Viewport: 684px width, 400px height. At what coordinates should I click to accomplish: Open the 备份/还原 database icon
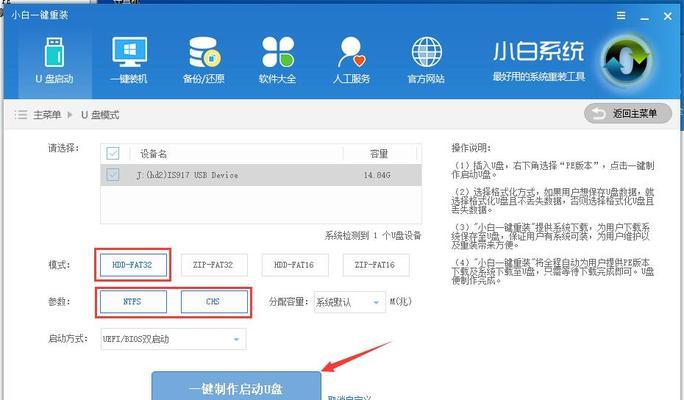[204, 51]
